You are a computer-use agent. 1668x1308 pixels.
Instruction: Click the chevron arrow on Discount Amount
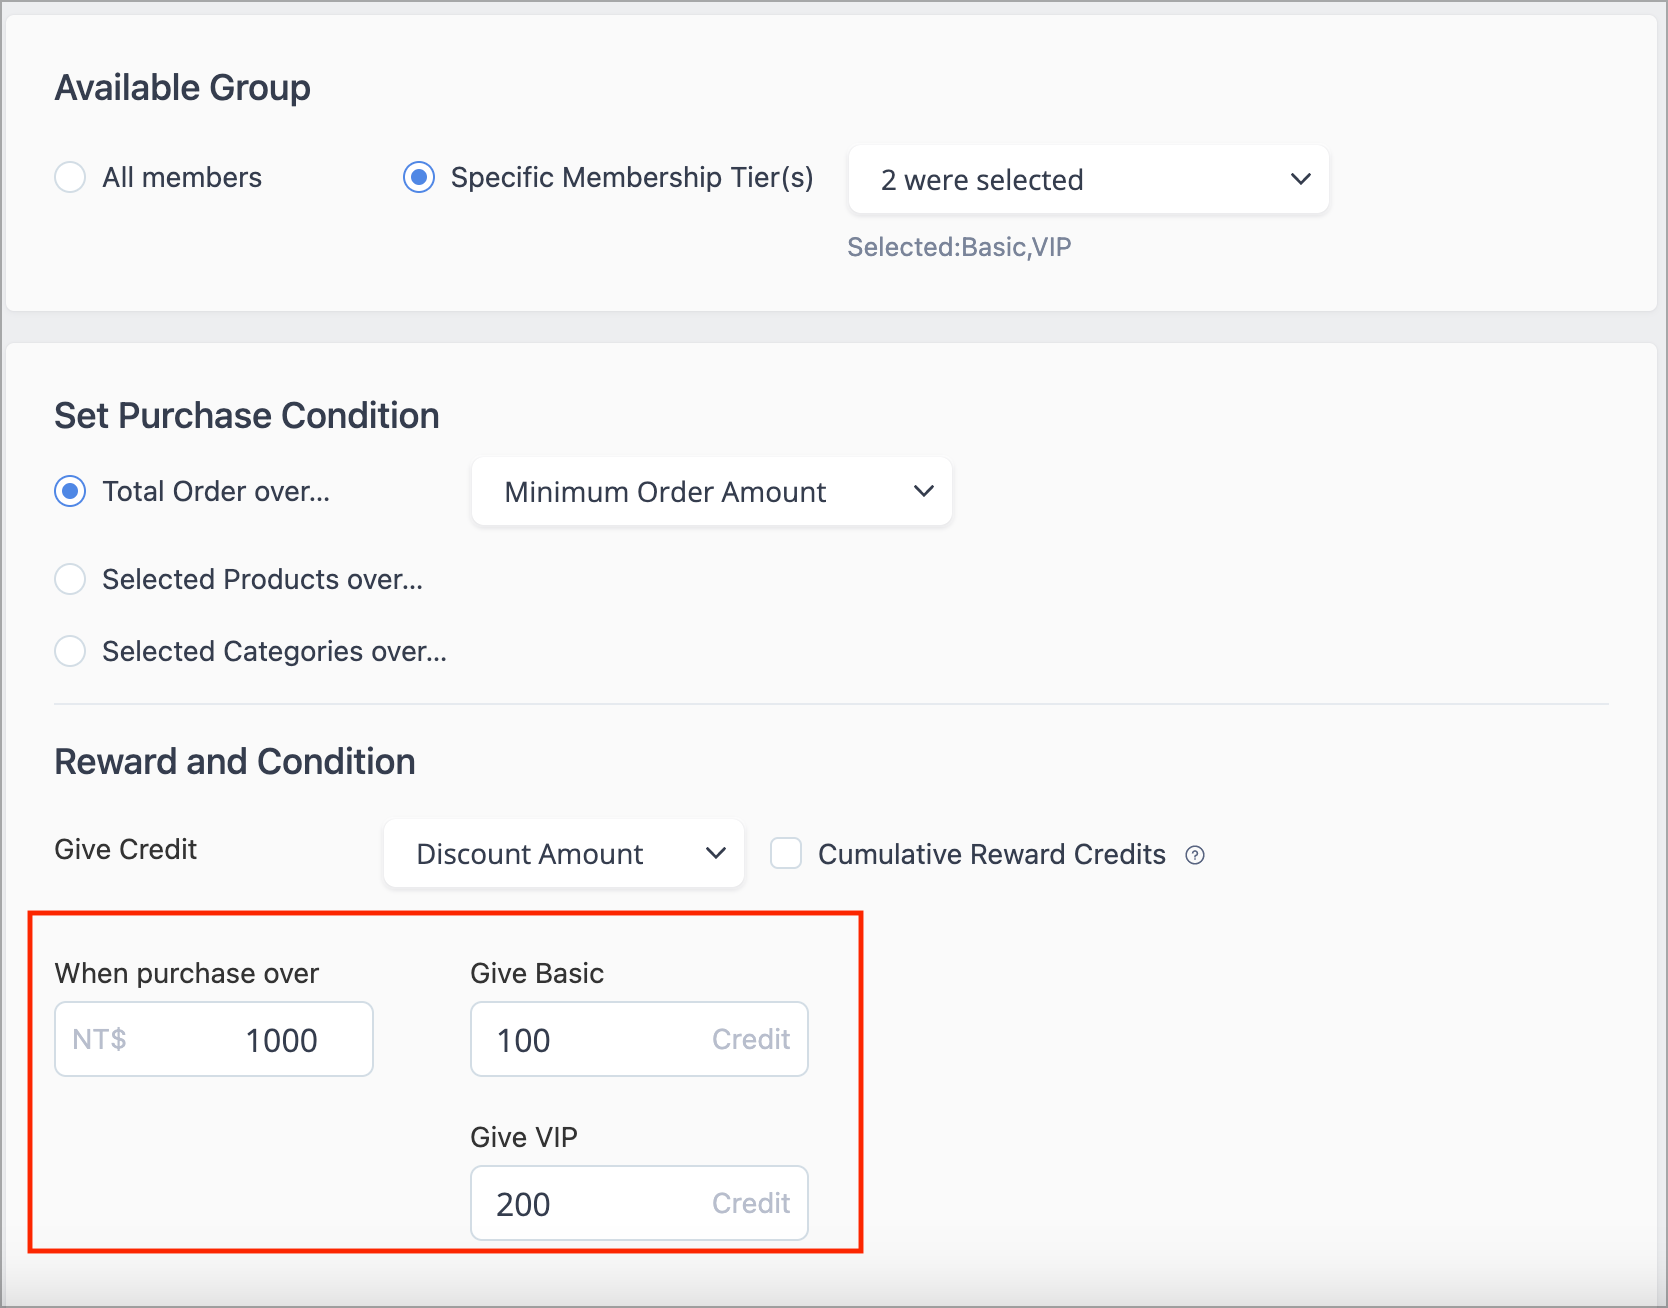tap(715, 854)
